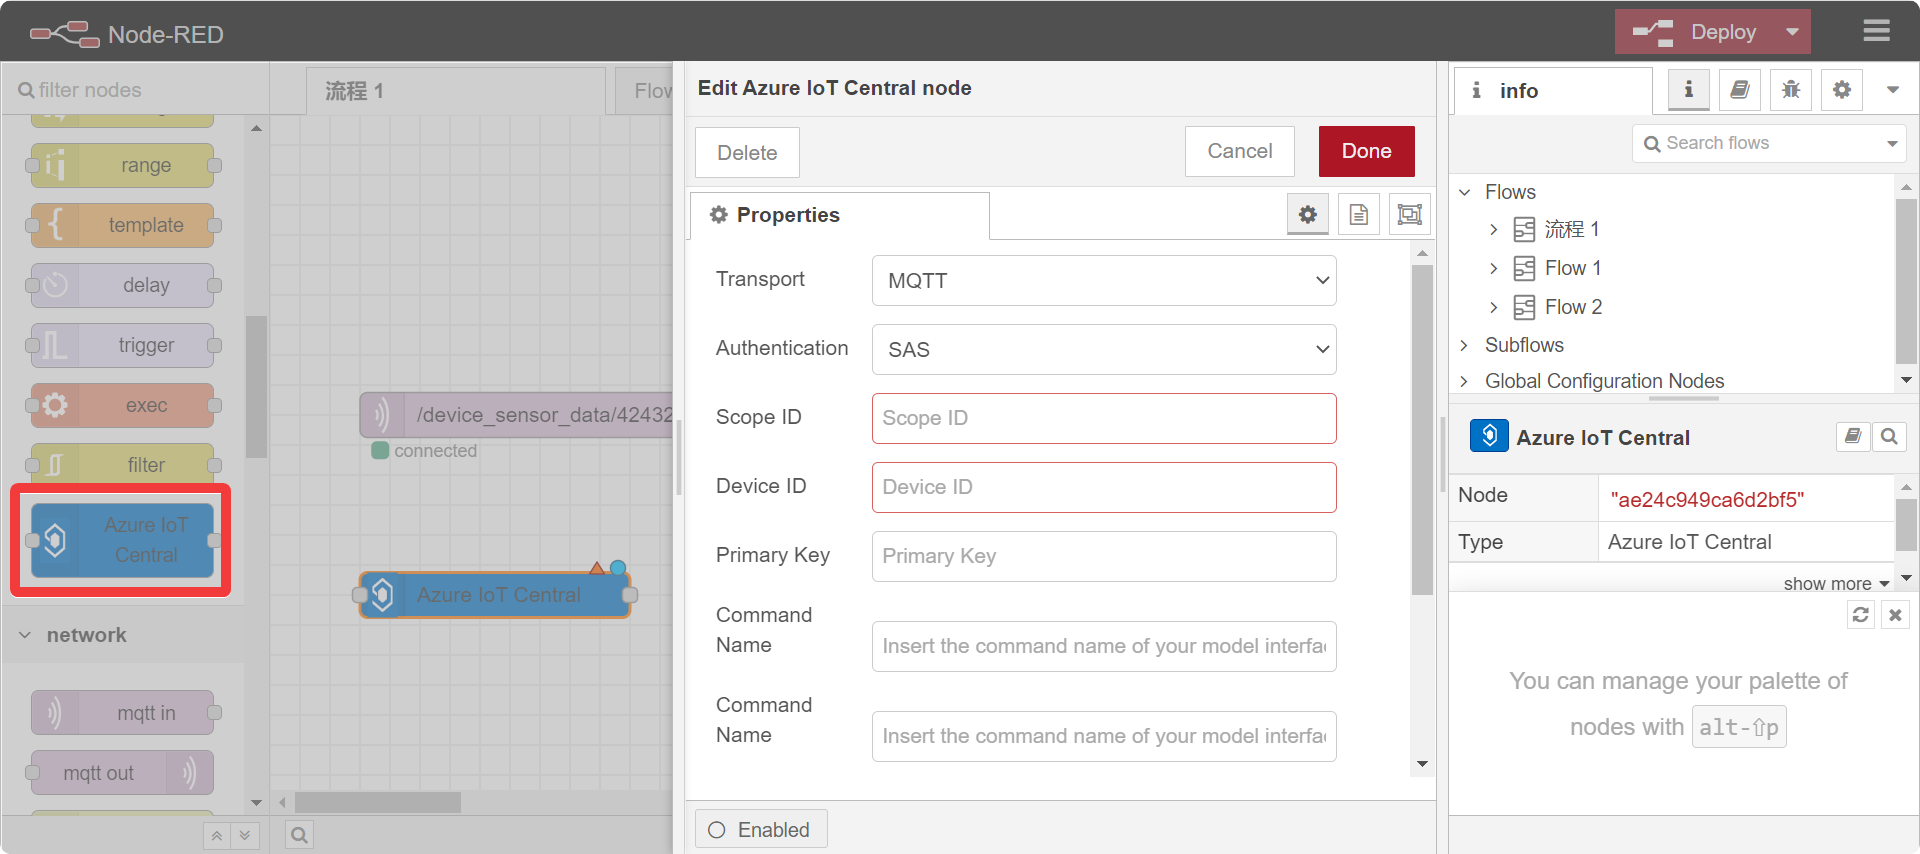Image resolution: width=1920 pixels, height=854 pixels.
Task: Click the Delete button in edit dialog
Action: (747, 153)
